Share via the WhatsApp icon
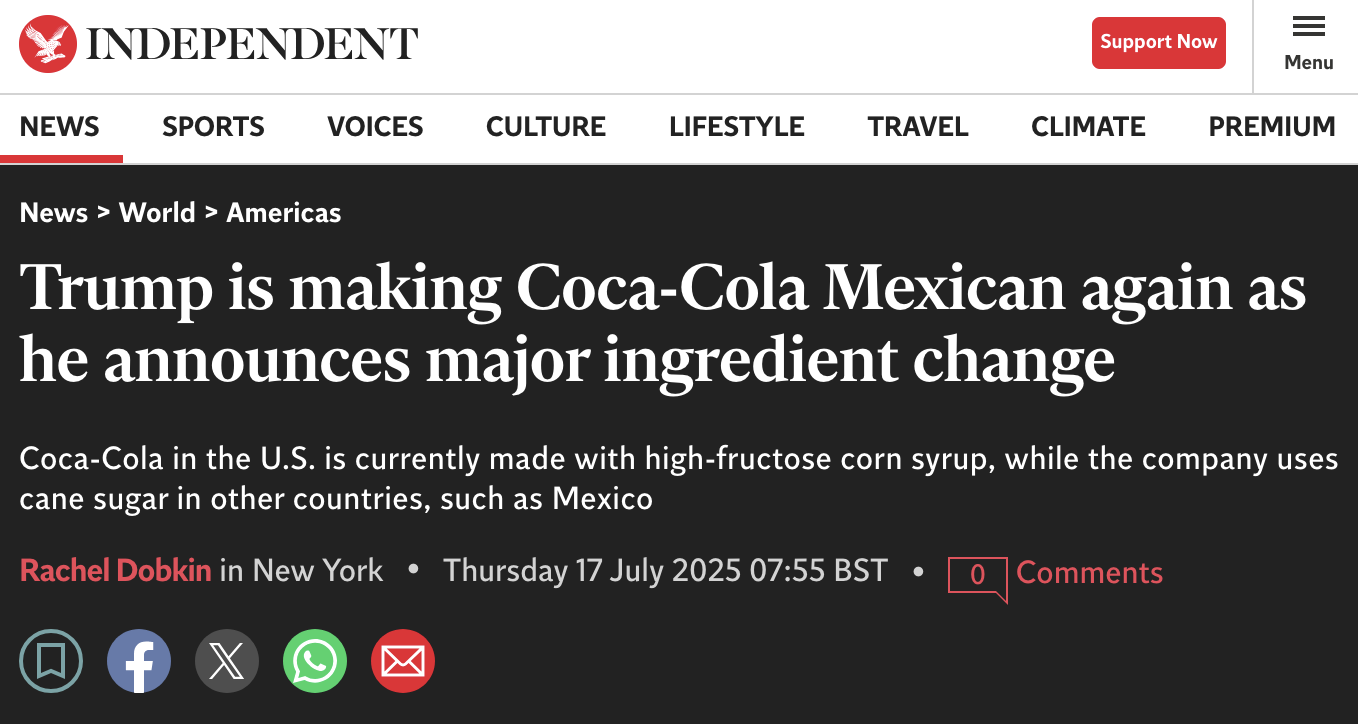Viewport: 1358px width, 724px height. coord(315,661)
